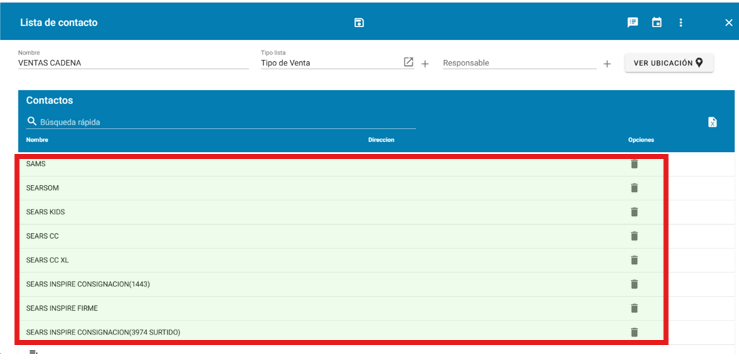This screenshot has width=739, height=361.
Task: Delete the SEARS CC contact
Action: point(634,236)
